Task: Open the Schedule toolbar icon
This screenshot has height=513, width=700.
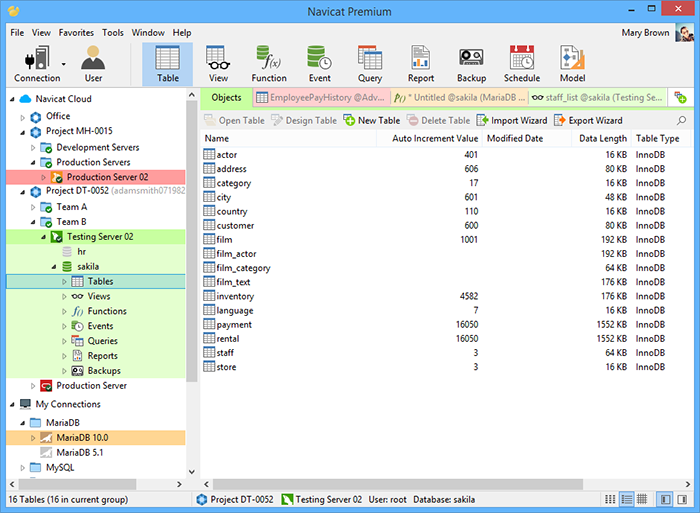Action: point(522,64)
